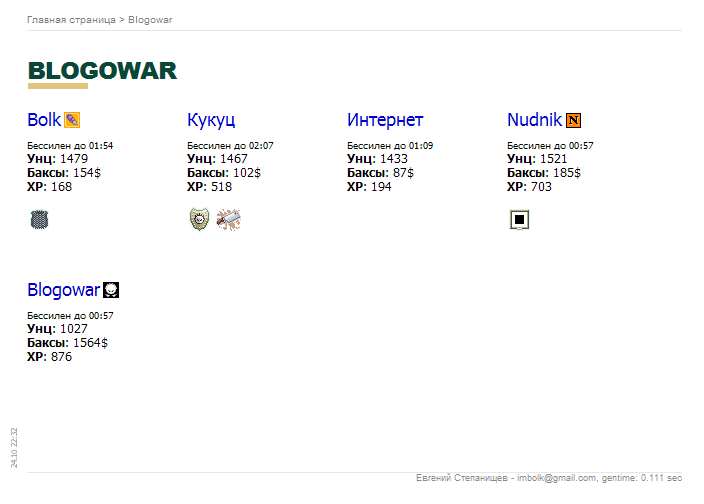
Task: Click 'Бессилен до 01:09' under Интернет
Action: (390, 145)
